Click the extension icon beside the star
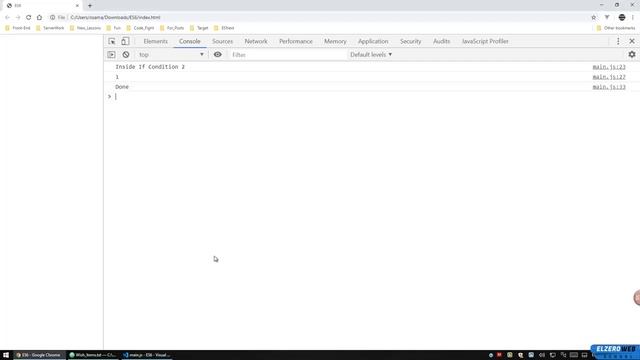Screen dimensions: 640x360 607,17
